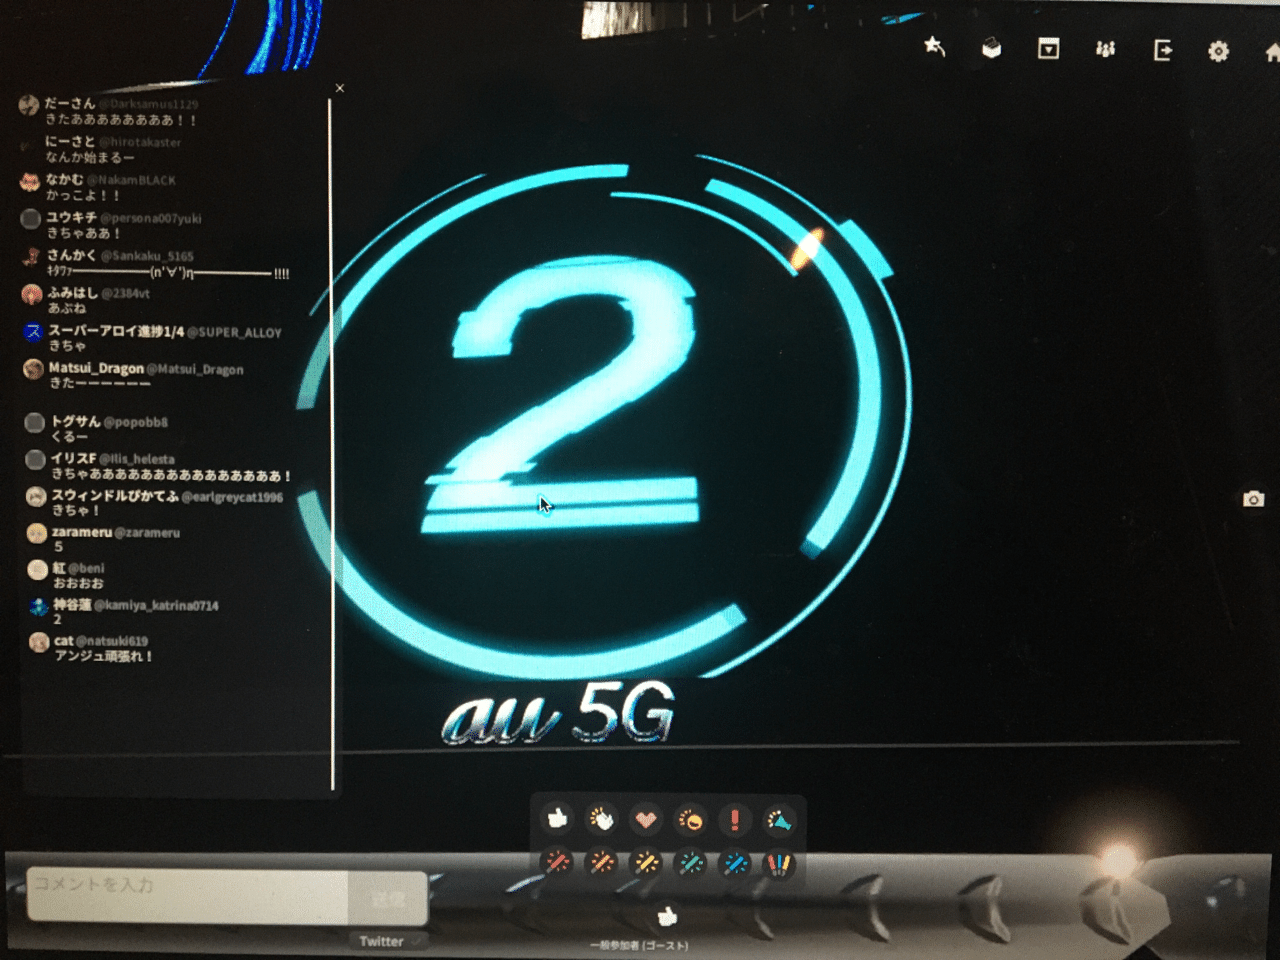Viewport: 1280px width, 960px height.
Task: Open the window dropdown panel icon
Action: point(1048,48)
